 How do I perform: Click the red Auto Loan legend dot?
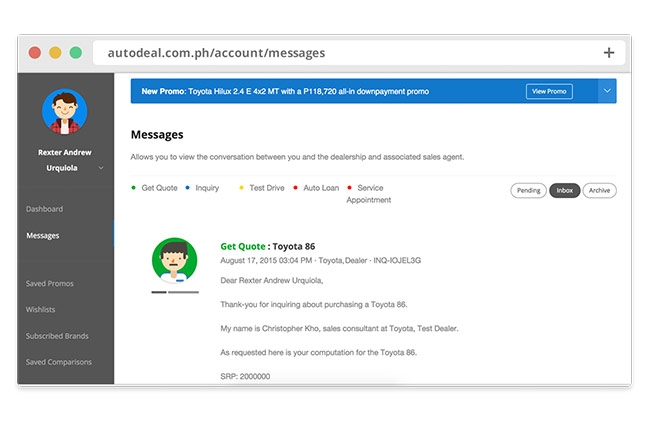(295, 187)
